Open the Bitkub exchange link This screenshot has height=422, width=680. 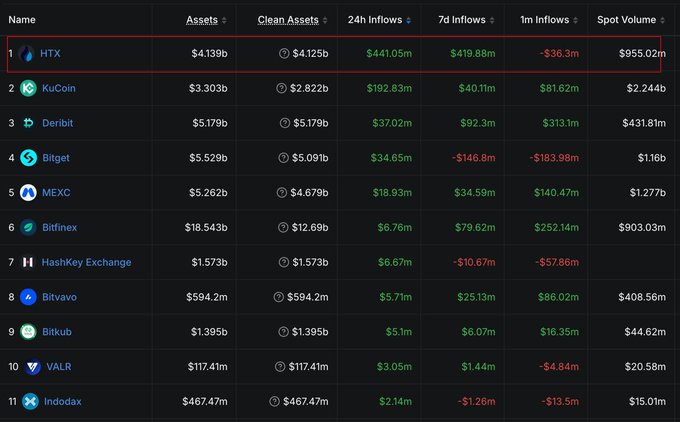(57, 332)
